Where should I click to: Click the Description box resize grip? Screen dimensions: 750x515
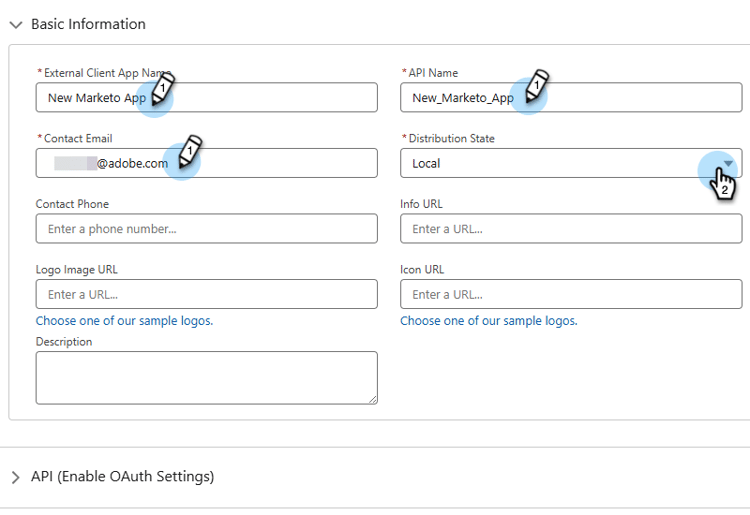pyautogui.click(x=373, y=399)
